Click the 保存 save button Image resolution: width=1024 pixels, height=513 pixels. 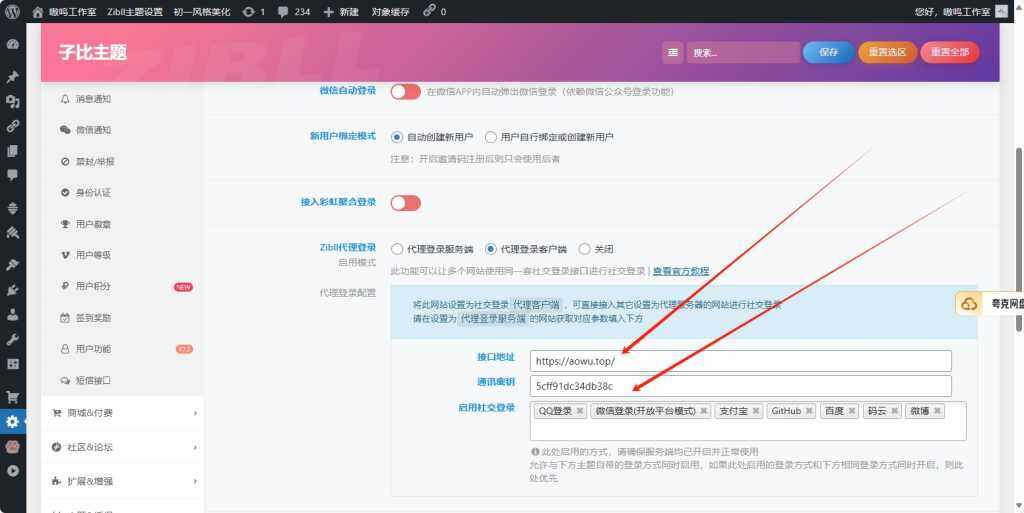click(828, 52)
